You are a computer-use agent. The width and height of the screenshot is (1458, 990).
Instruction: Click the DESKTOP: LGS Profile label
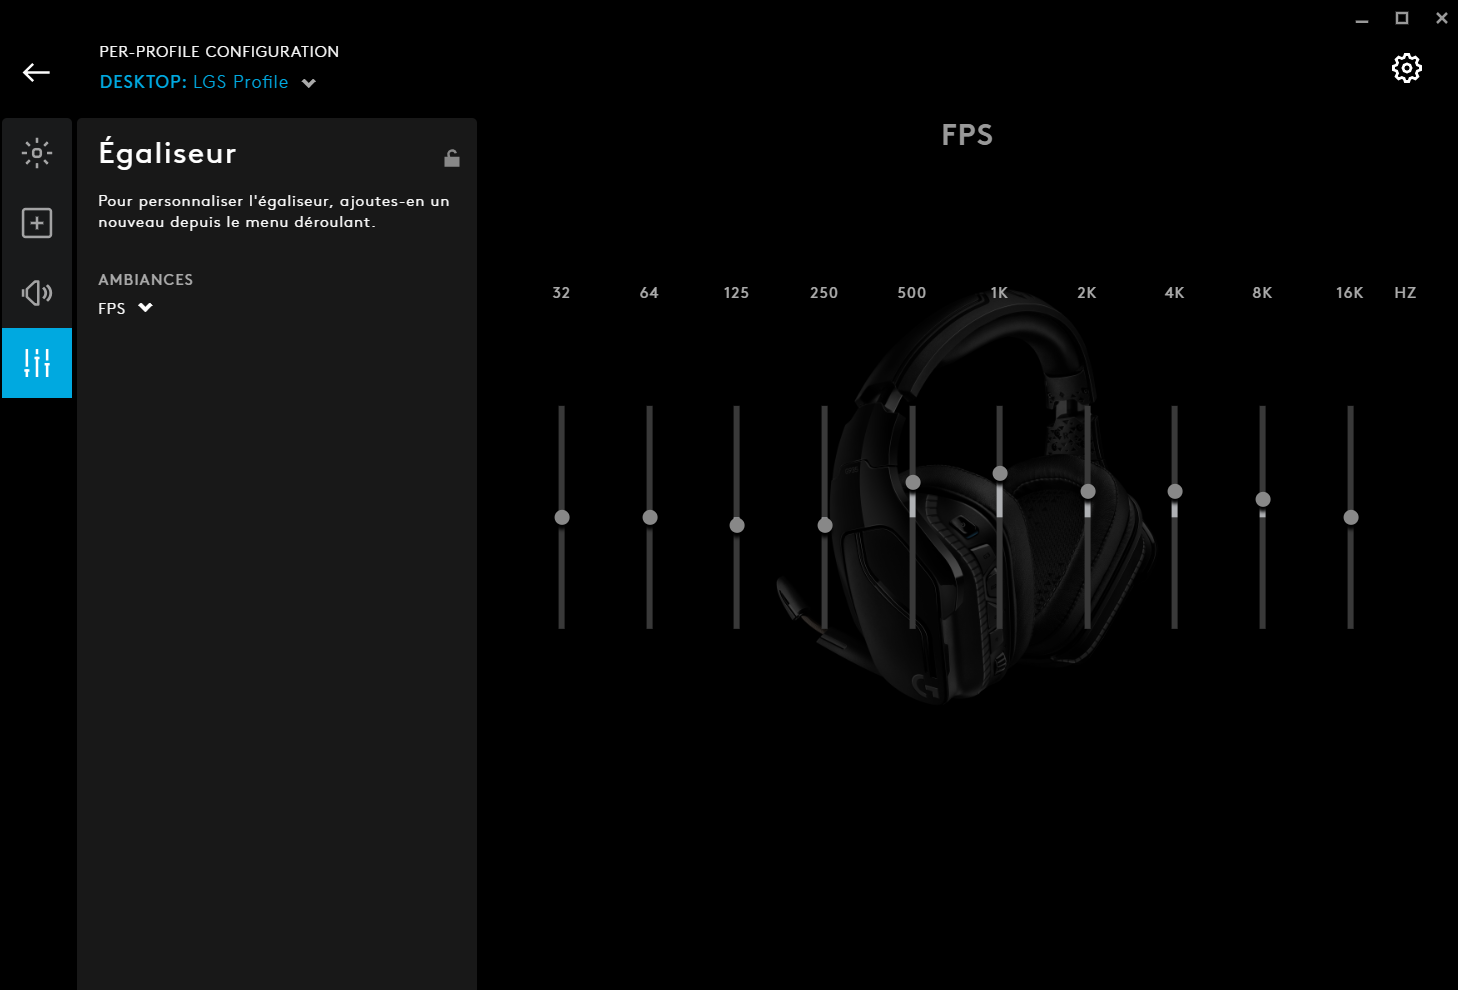(193, 82)
